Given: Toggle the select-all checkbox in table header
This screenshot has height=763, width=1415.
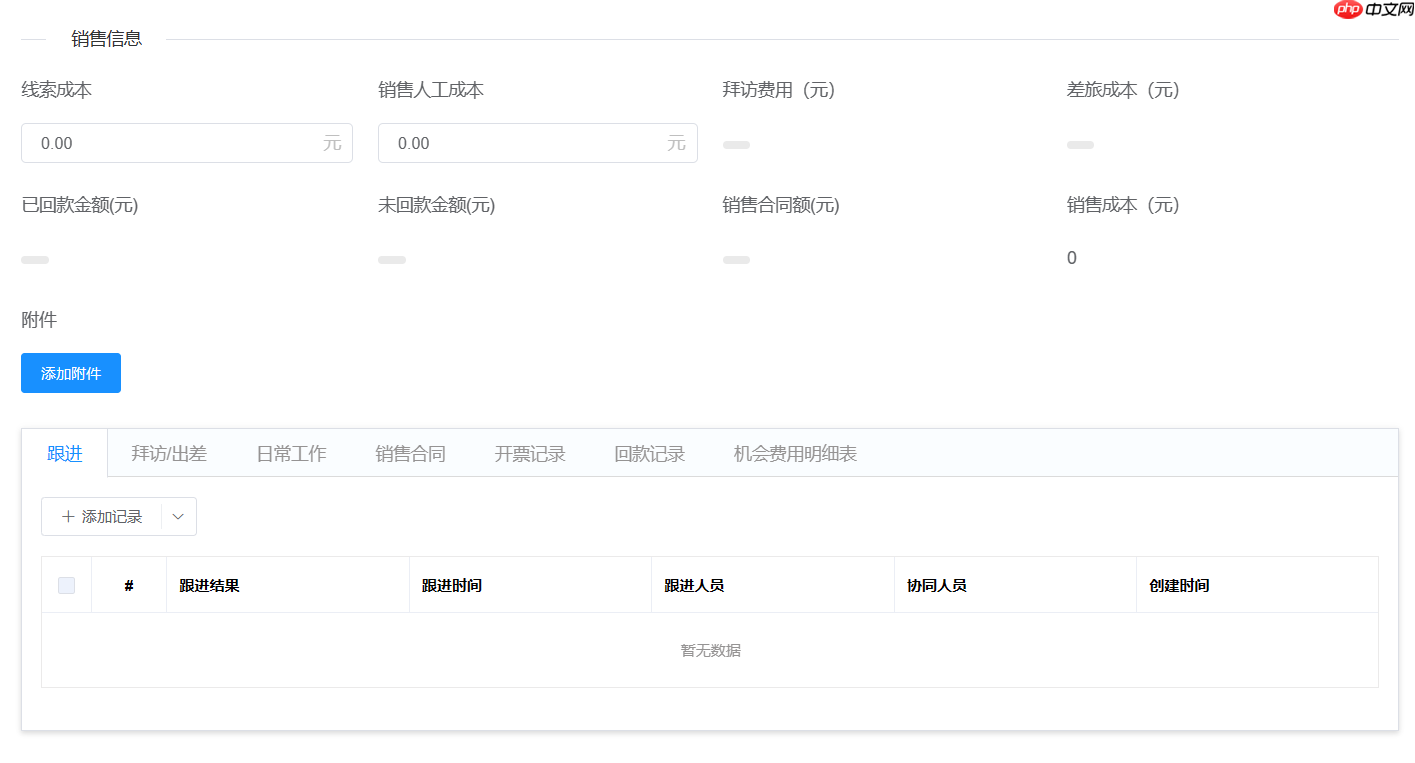Looking at the screenshot, I should (x=66, y=585).
